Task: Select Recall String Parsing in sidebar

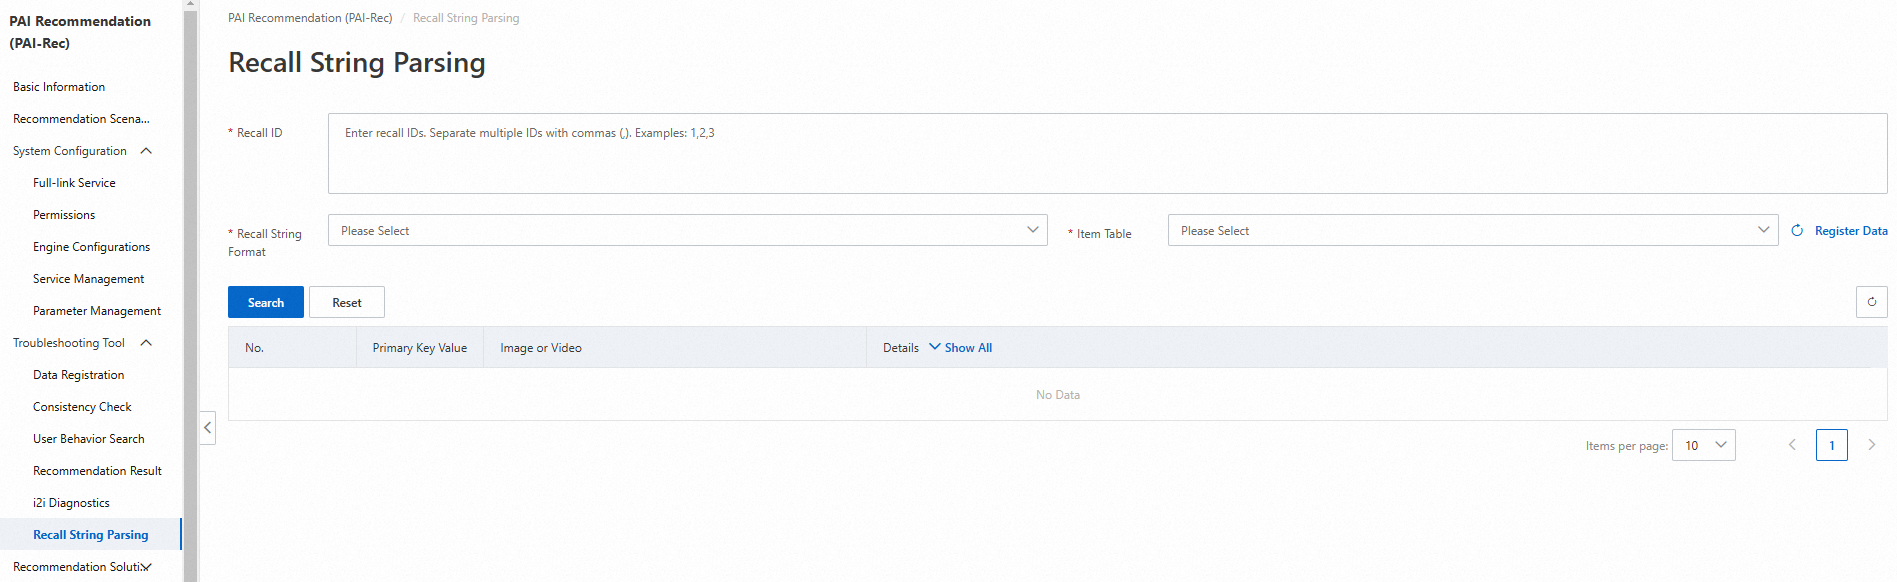Action: [90, 535]
